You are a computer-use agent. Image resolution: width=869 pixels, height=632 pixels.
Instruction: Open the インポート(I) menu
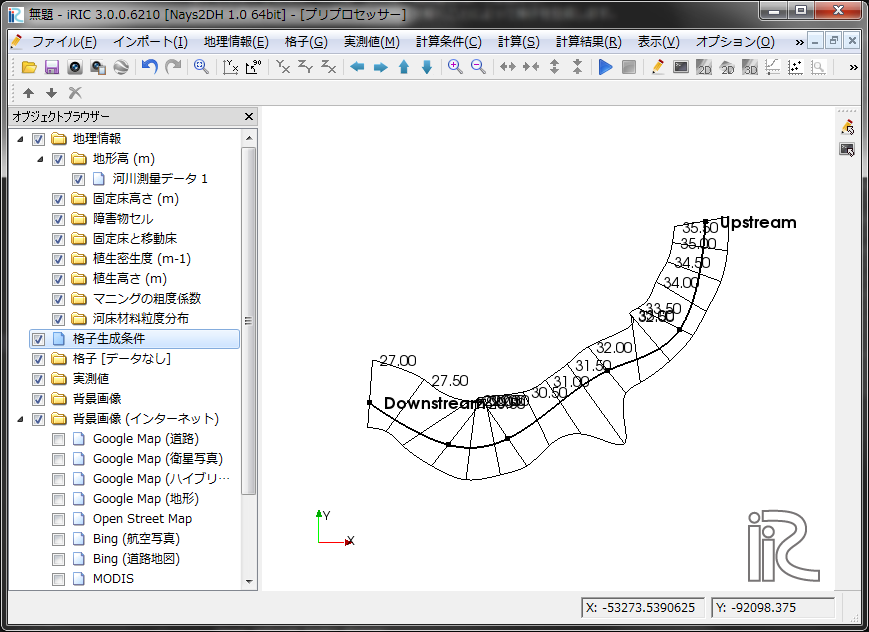click(150, 42)
